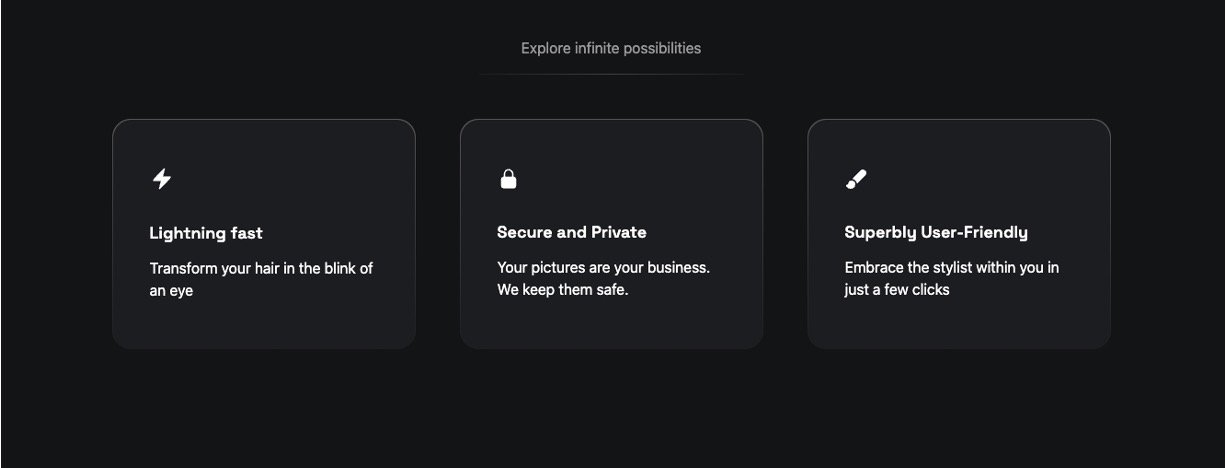Click the padlock icon
Image resolution: width=1226 pixels, height=468 pixels.
tap(508, 179)
